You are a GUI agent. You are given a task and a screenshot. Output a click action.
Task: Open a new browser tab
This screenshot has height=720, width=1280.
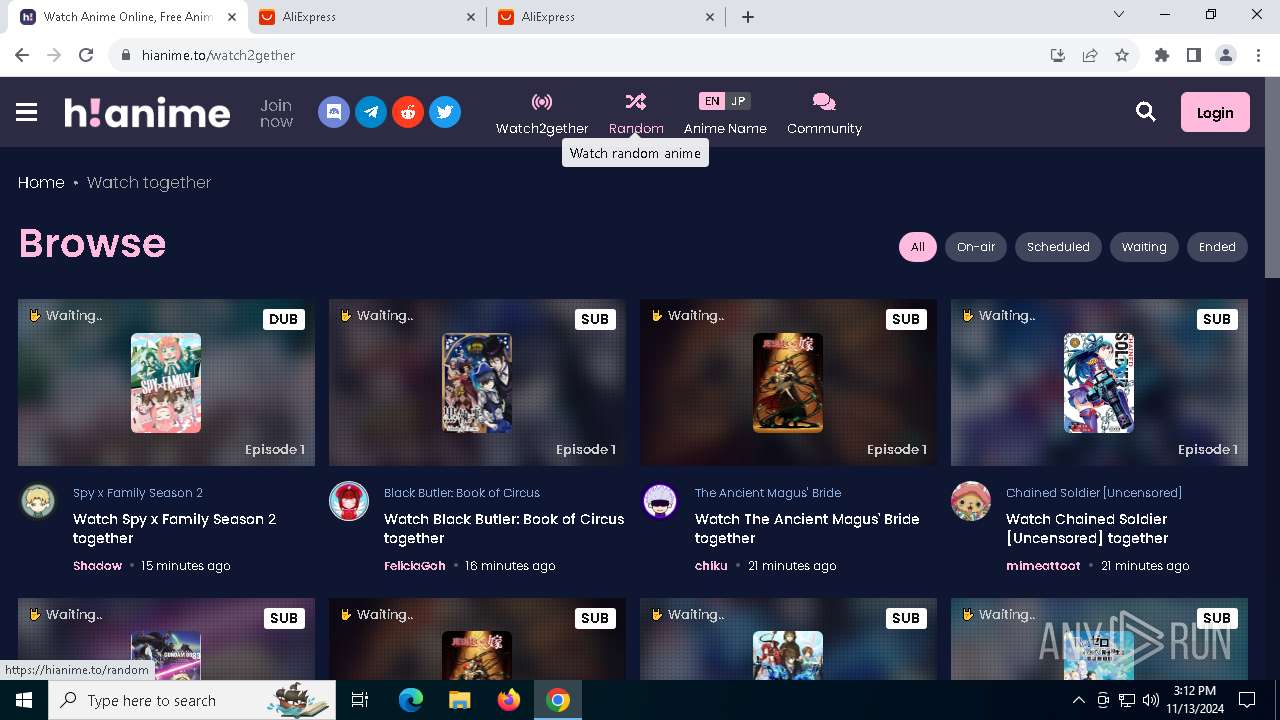tap(748, 17)
